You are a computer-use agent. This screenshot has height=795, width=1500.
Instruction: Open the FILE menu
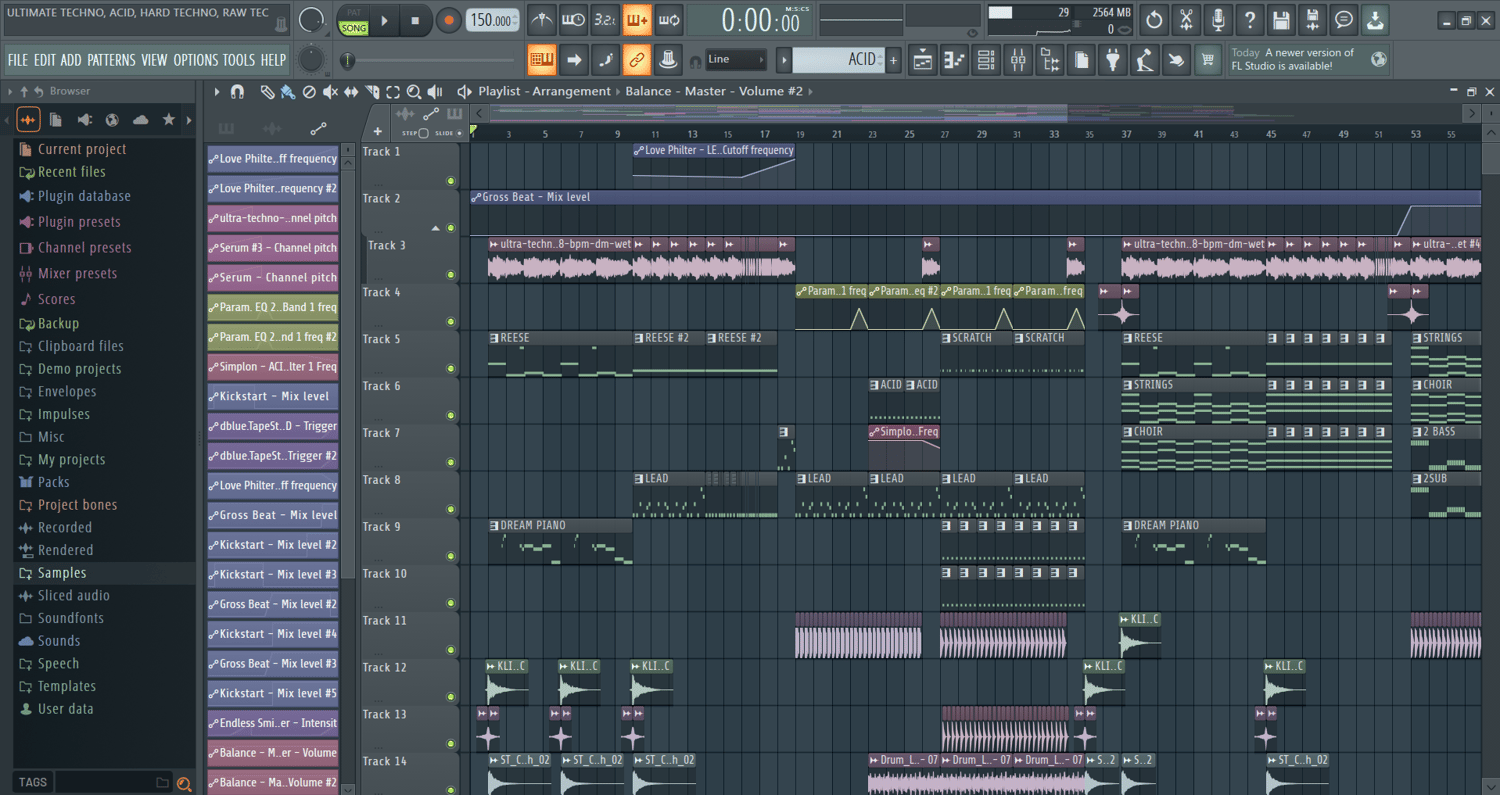coord(18,60)
